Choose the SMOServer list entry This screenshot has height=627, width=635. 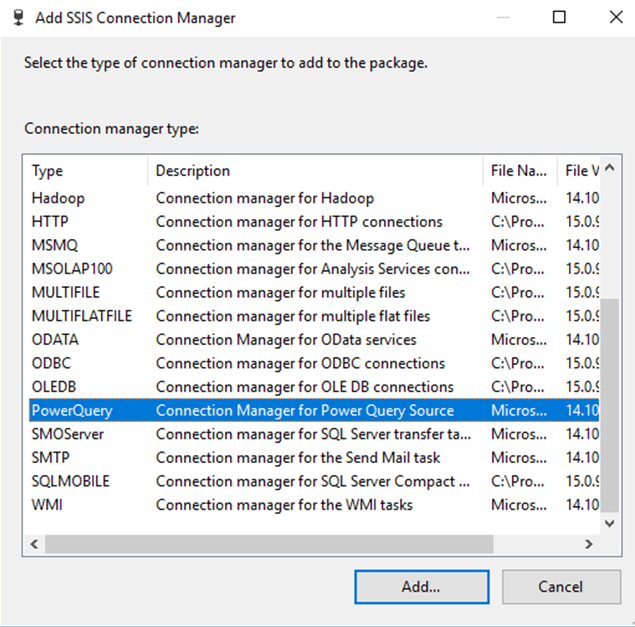(67, 434)
